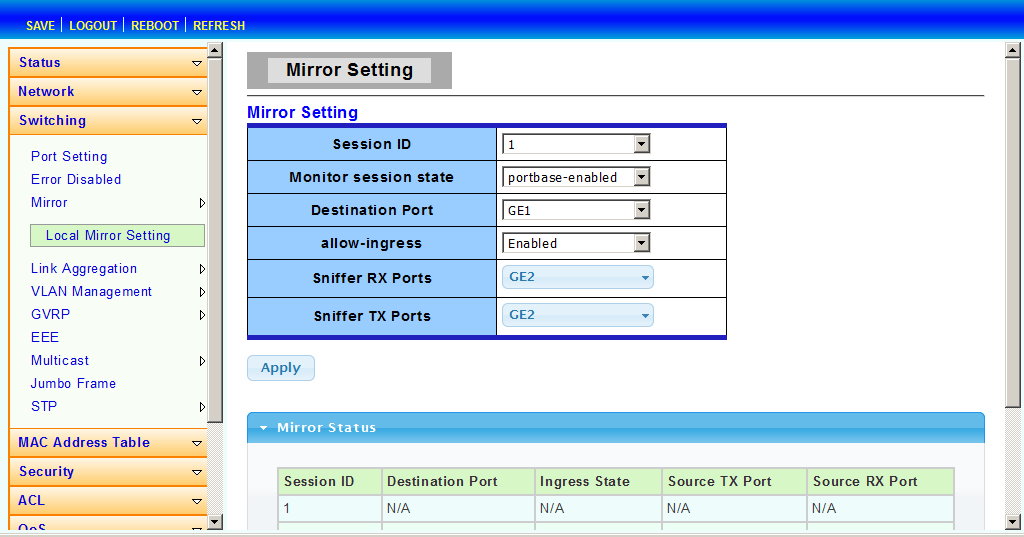Expand the Link Aggregation submenu
This screenshot has height=537, width=1024.
coord(84,268)
